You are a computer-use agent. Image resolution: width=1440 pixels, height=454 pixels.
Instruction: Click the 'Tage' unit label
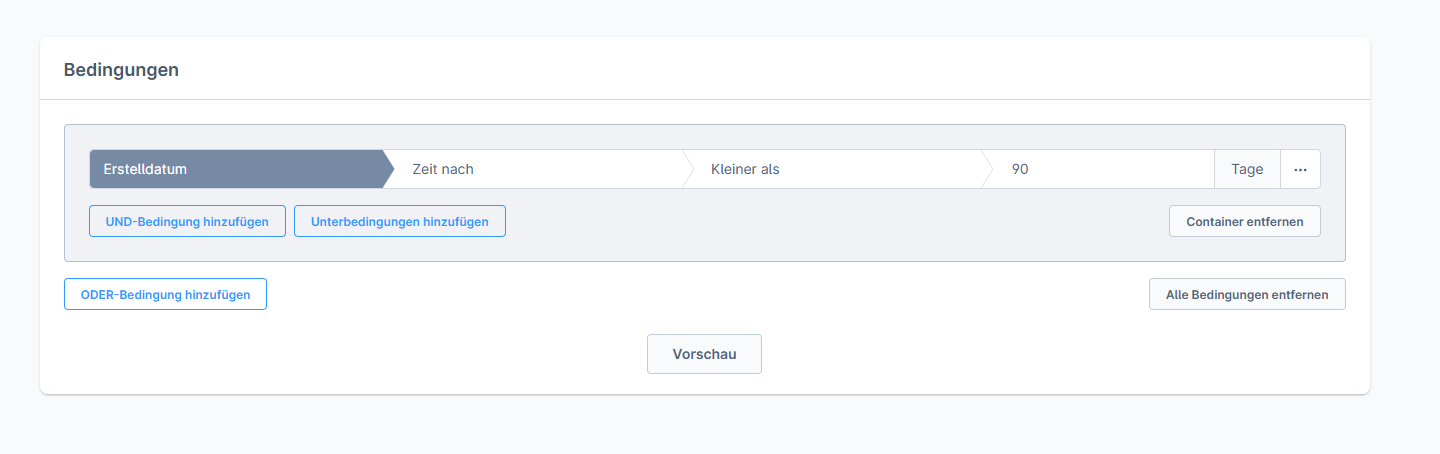(x=1247, y=169)
